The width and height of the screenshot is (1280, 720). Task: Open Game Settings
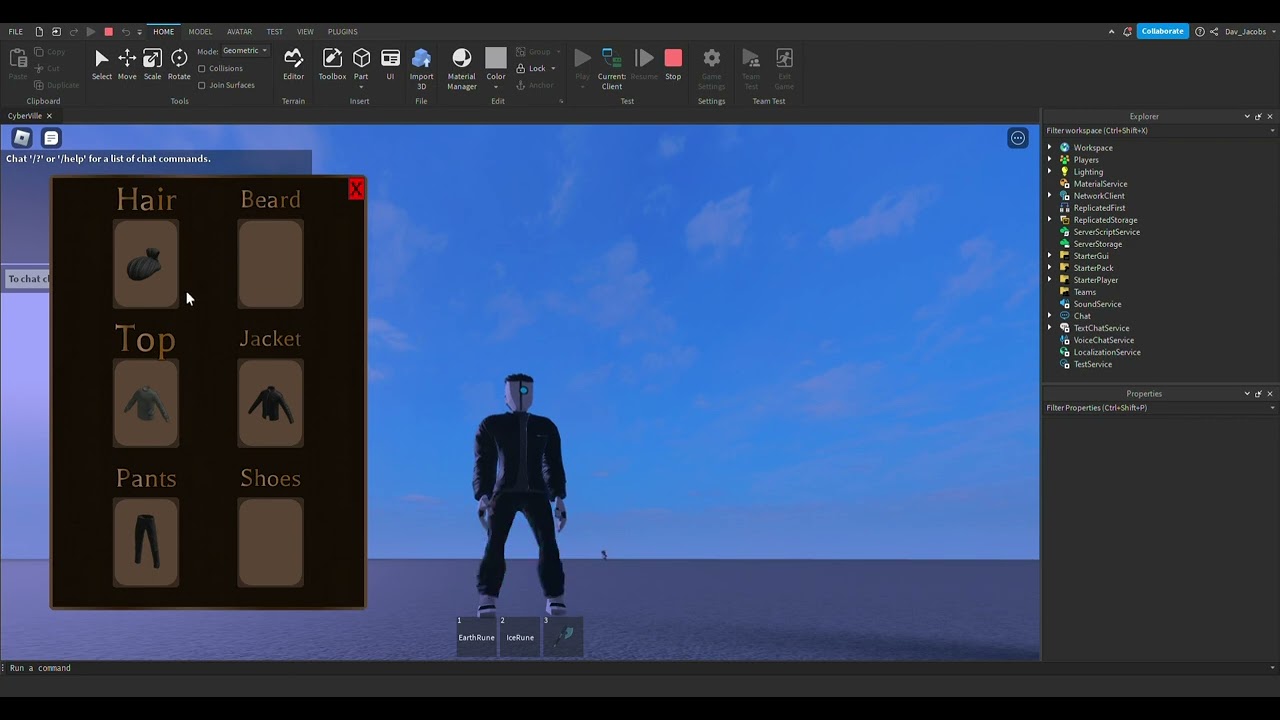pos(711,68)
